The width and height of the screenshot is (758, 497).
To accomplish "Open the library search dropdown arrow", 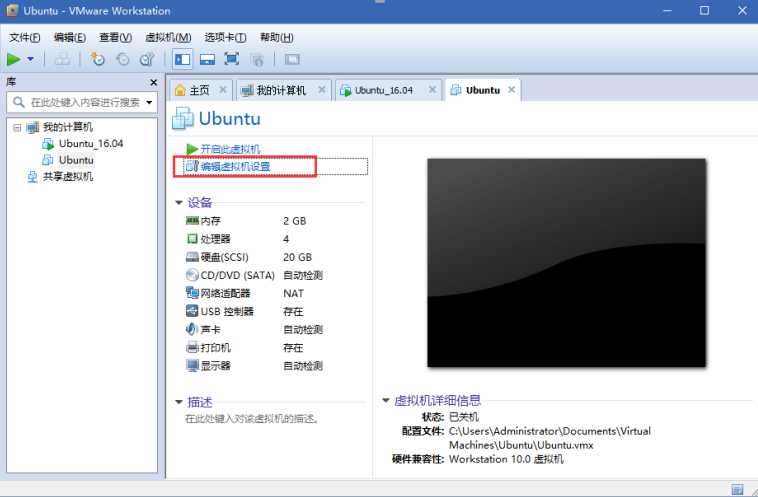I will click(x=149, y=102).
